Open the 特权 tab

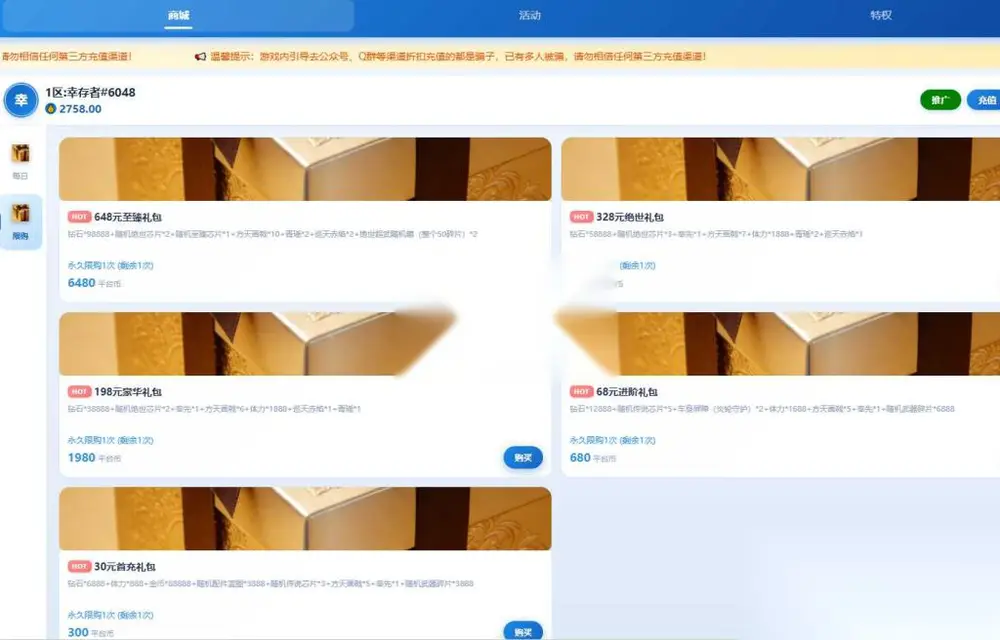[x=881, y=15]
